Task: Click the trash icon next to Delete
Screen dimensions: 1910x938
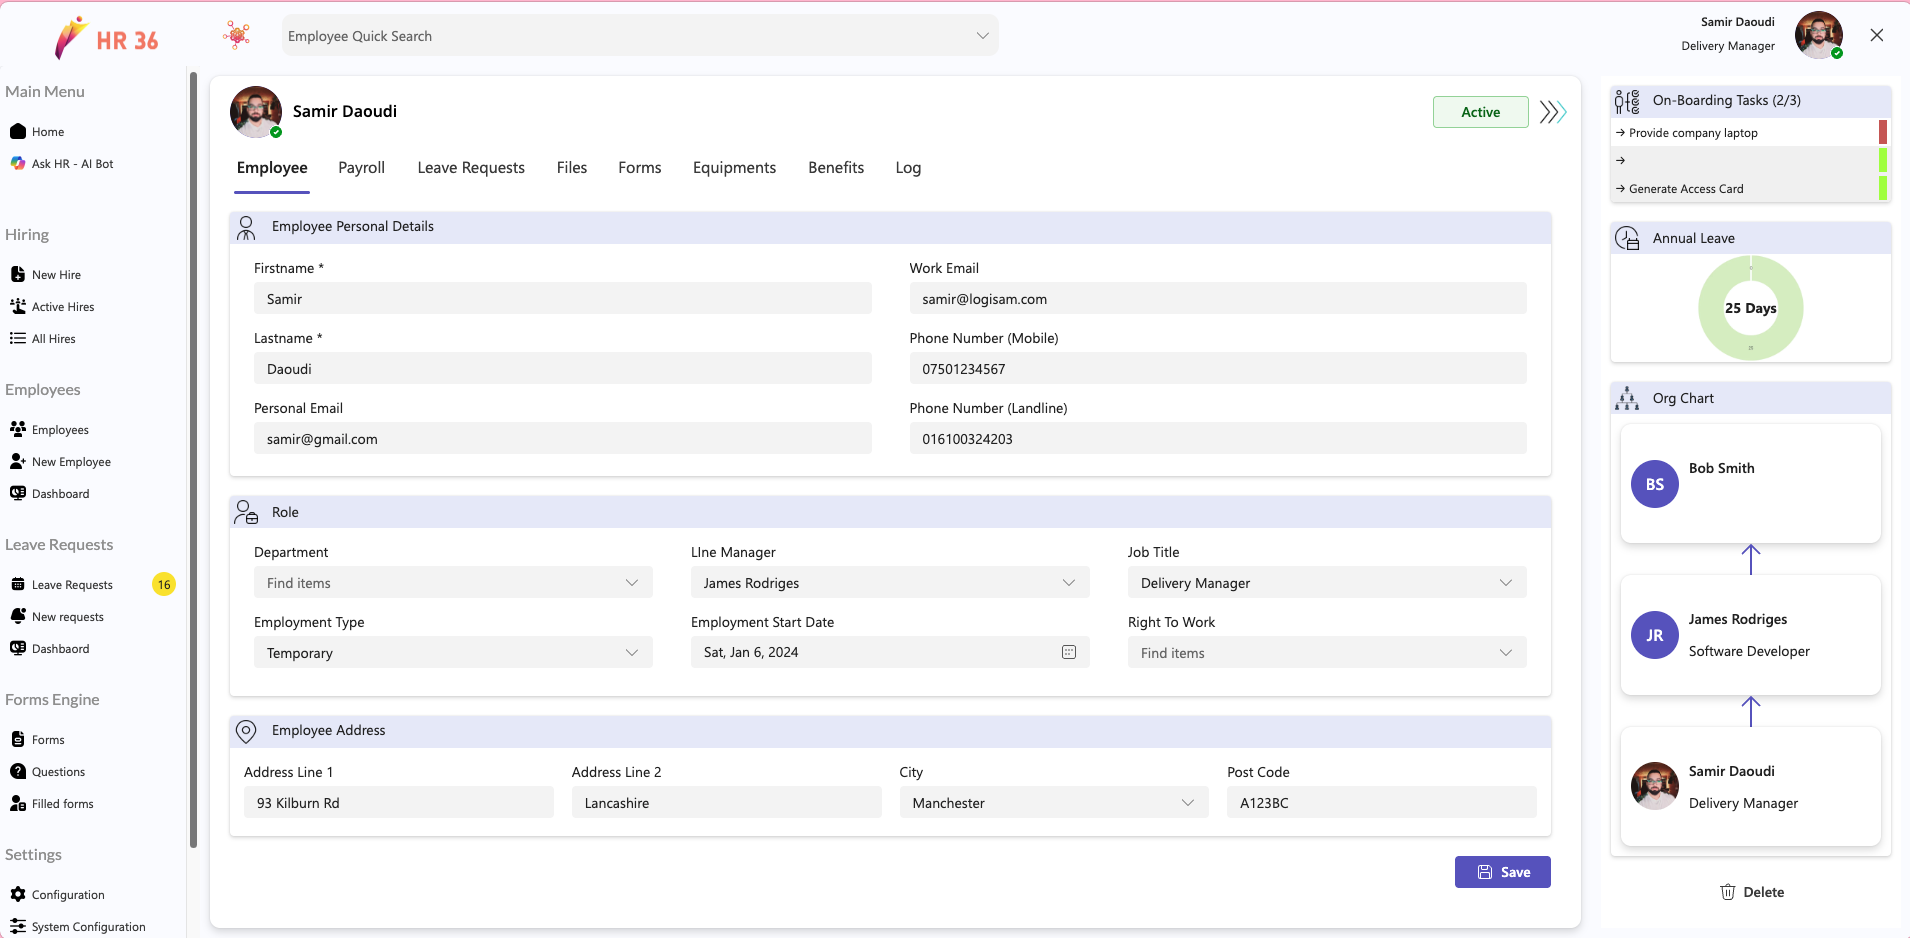Action: pos(1727,892)
